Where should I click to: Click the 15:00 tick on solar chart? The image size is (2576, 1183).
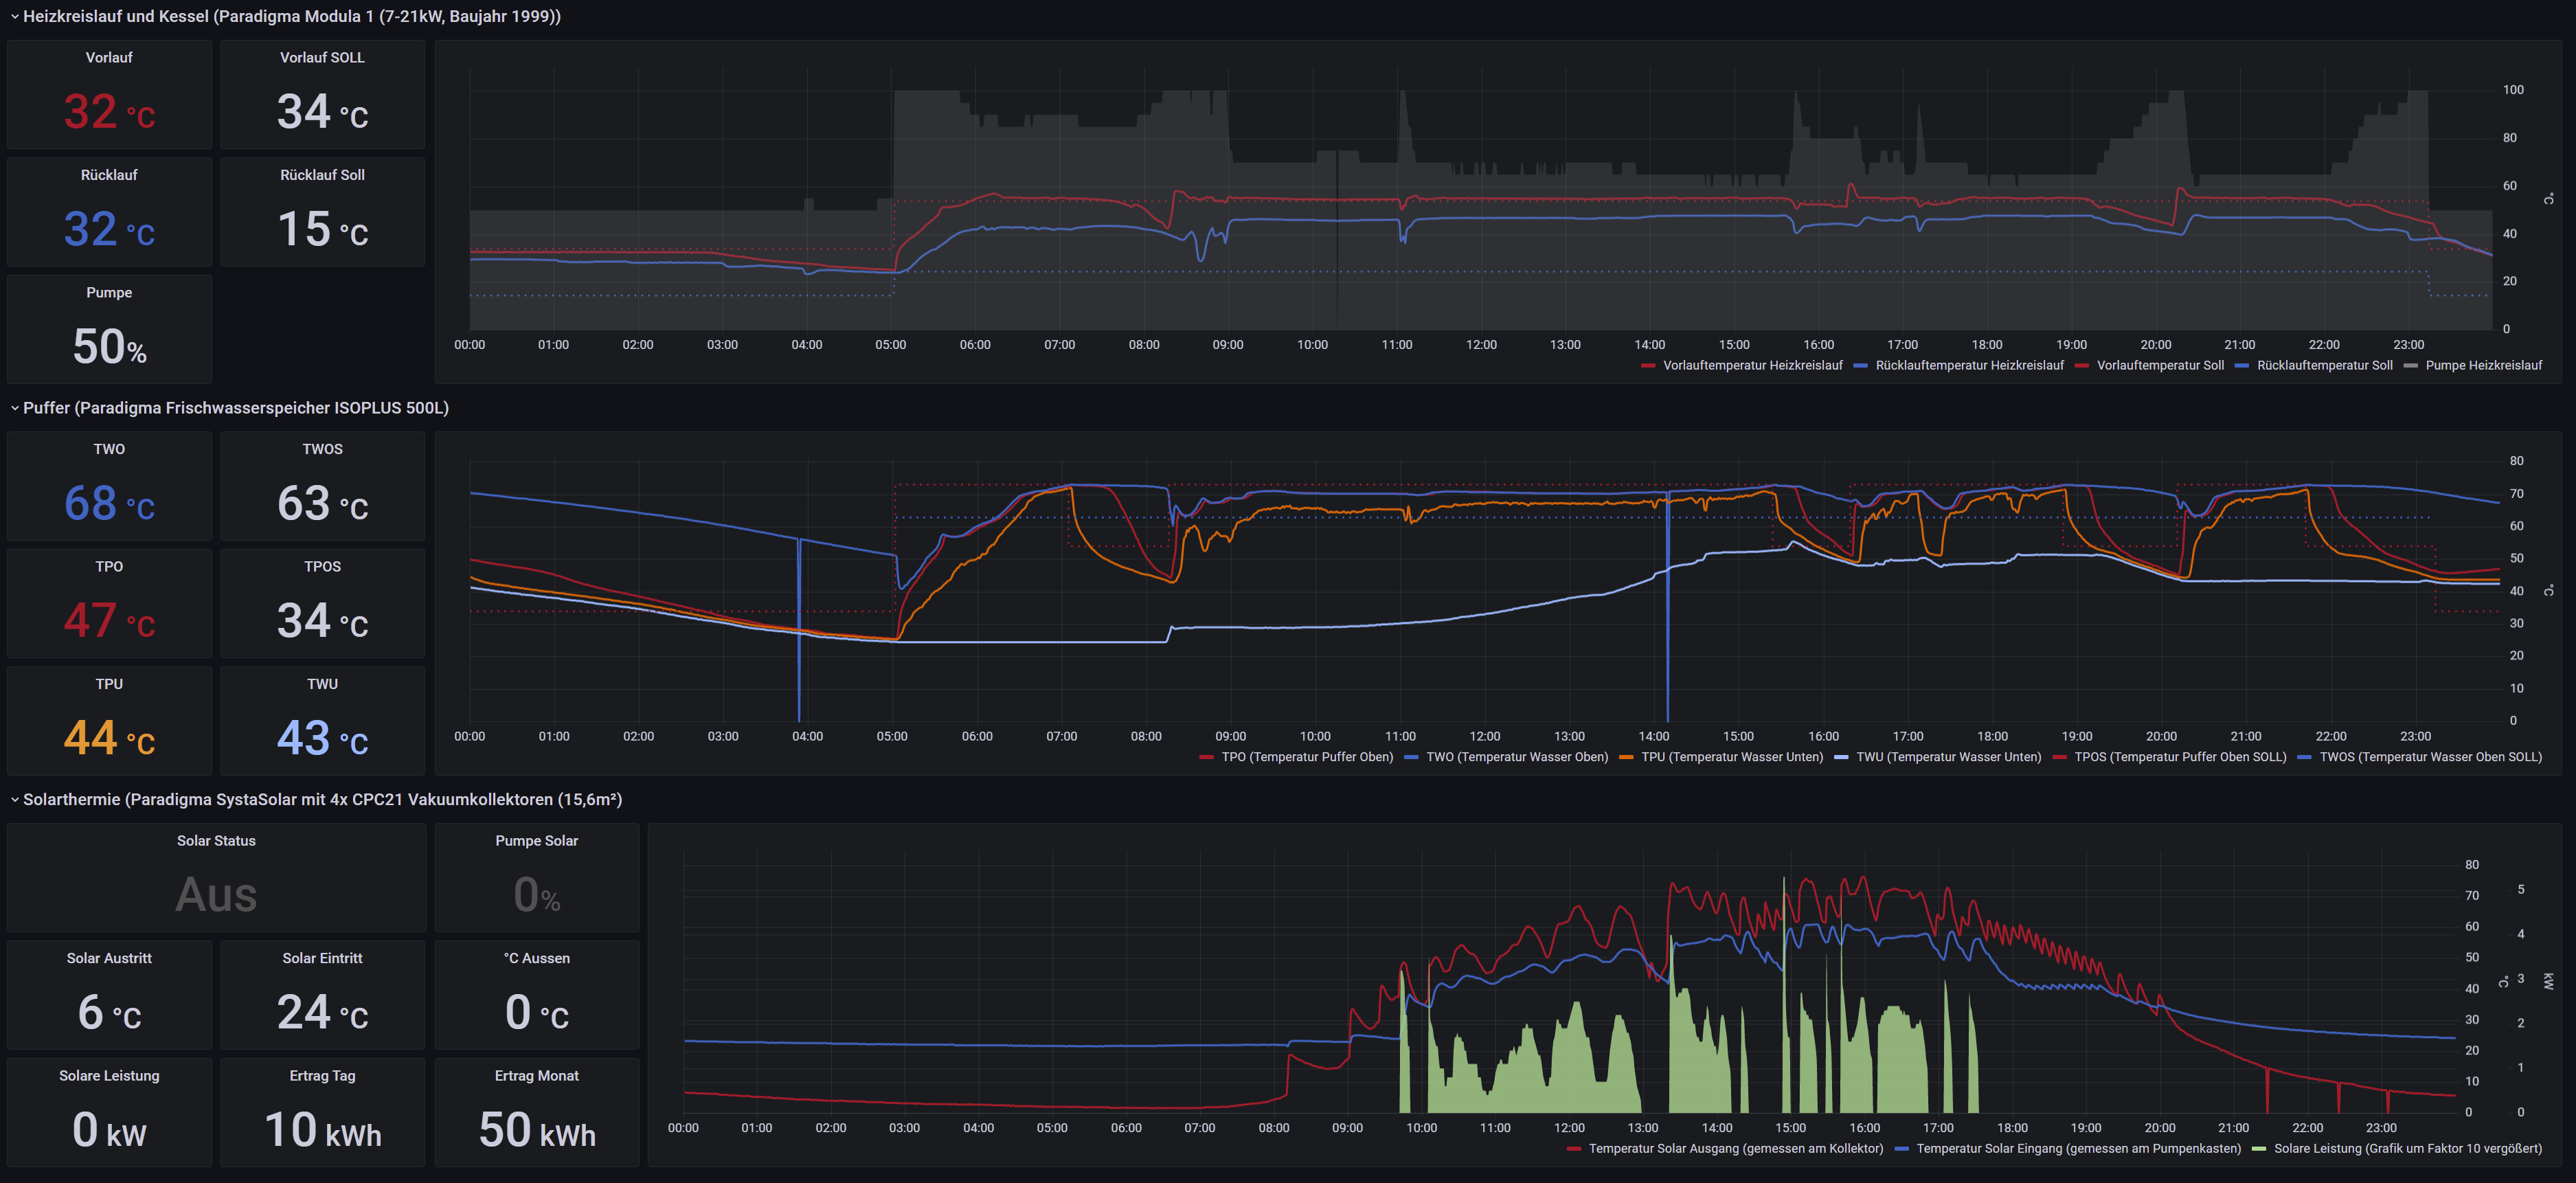coord(1790,1128)
